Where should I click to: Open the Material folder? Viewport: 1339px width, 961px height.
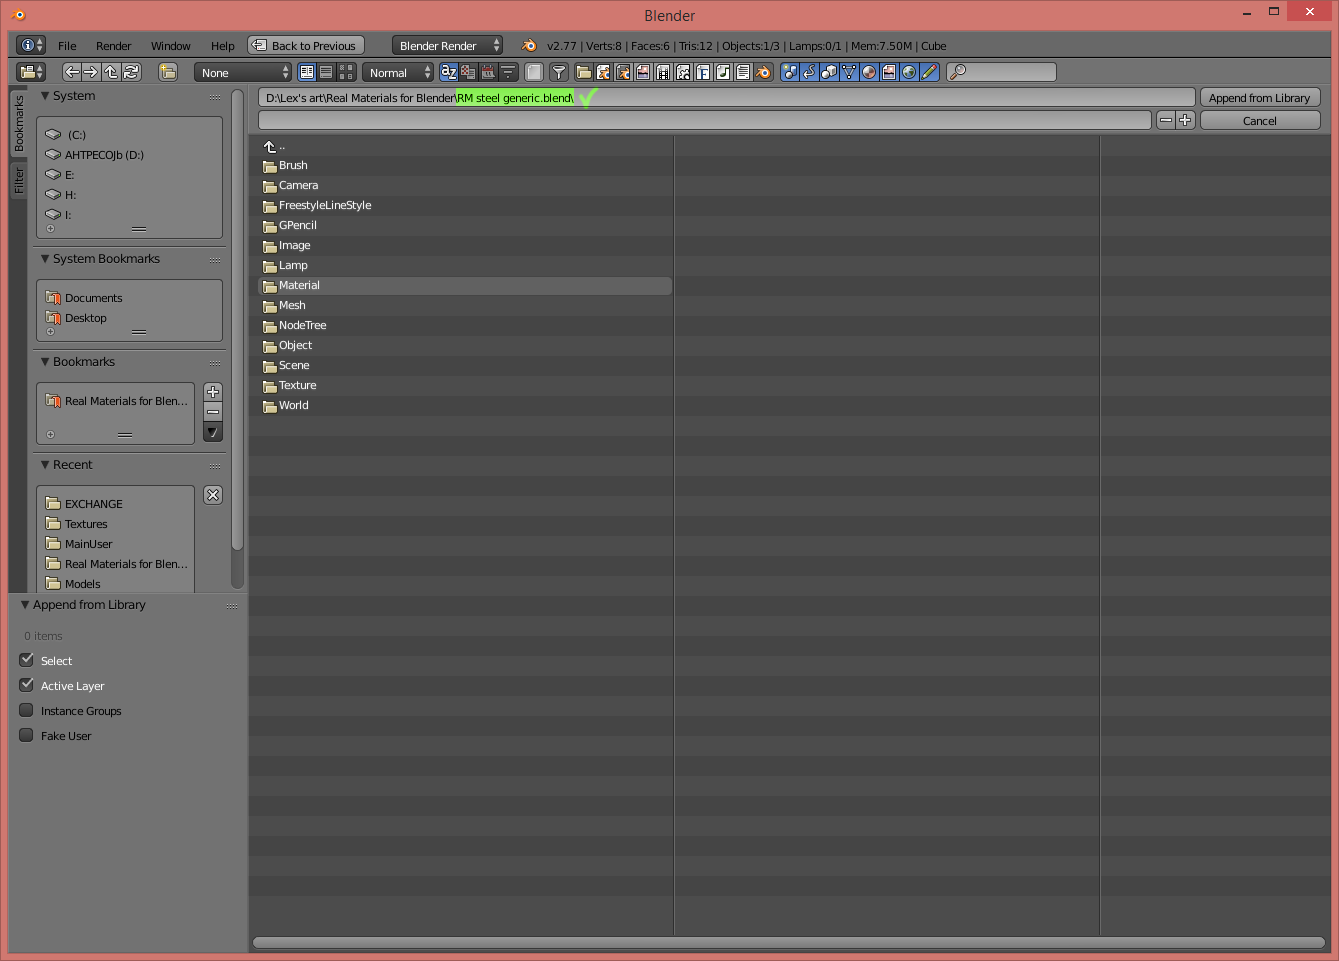299,286
